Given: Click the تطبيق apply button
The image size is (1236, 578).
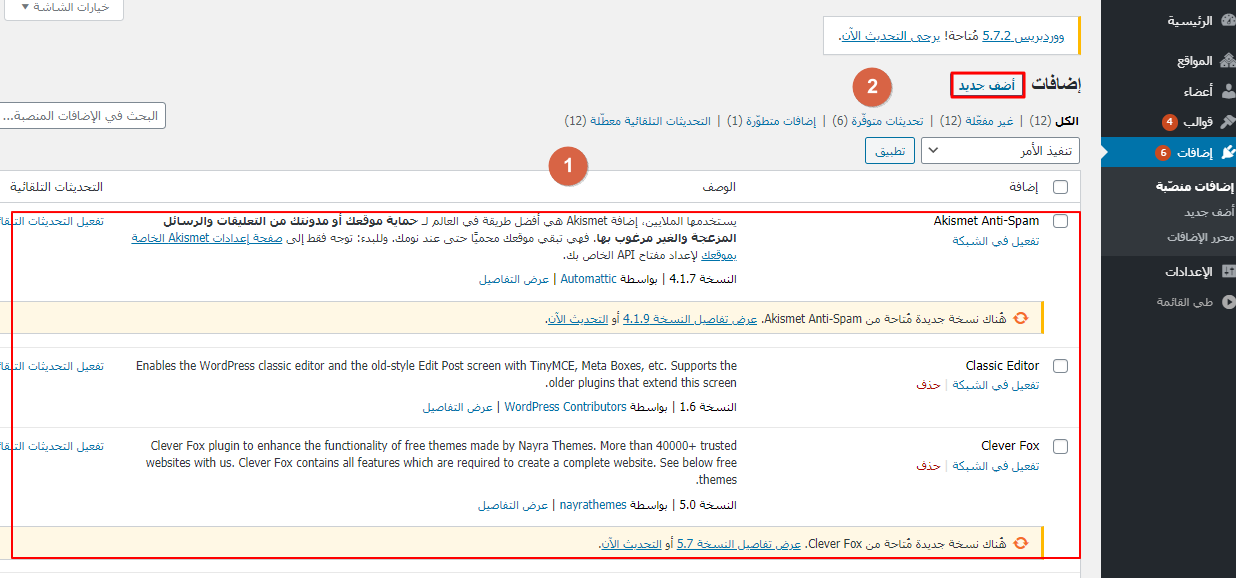Looking at the screenshot, I should (890, 151).
